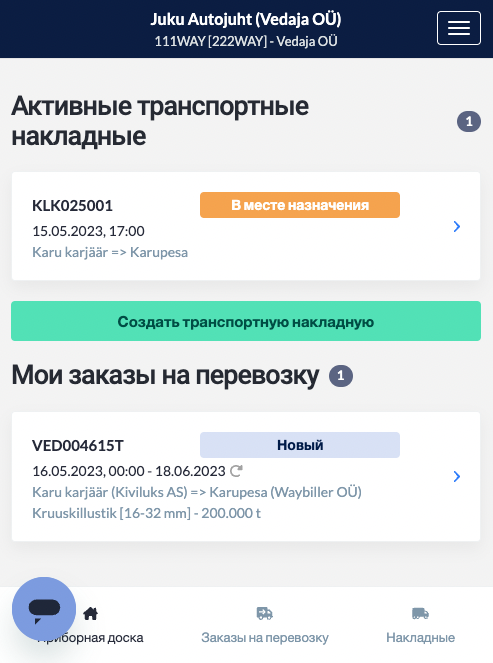
Task: Click the Новый status label
Action: 300,445
